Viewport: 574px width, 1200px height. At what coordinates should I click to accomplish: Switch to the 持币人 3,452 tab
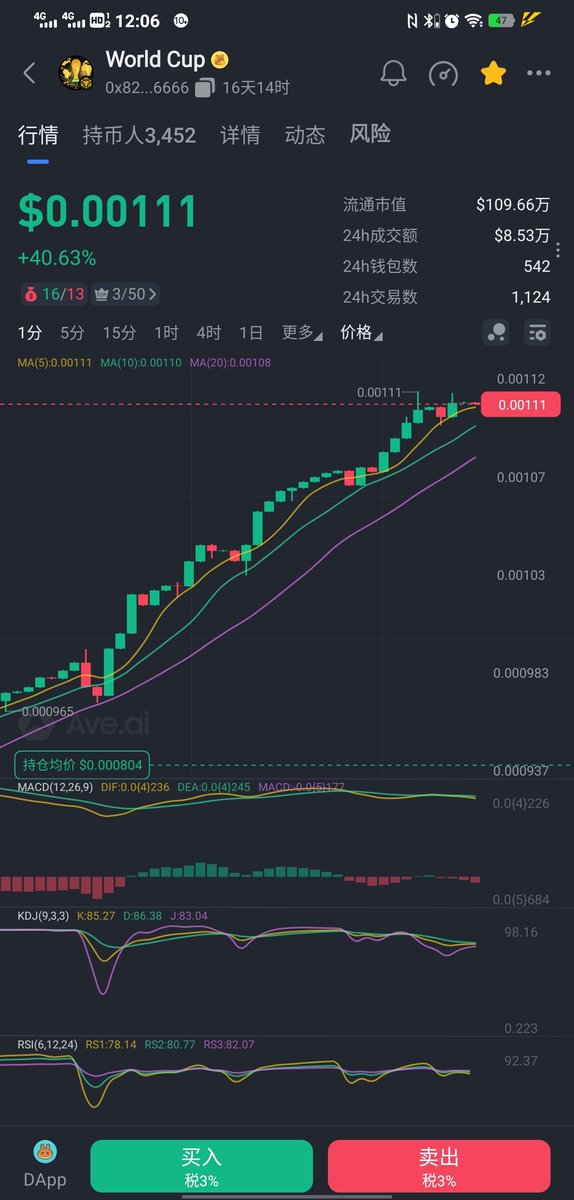(139, 135)
